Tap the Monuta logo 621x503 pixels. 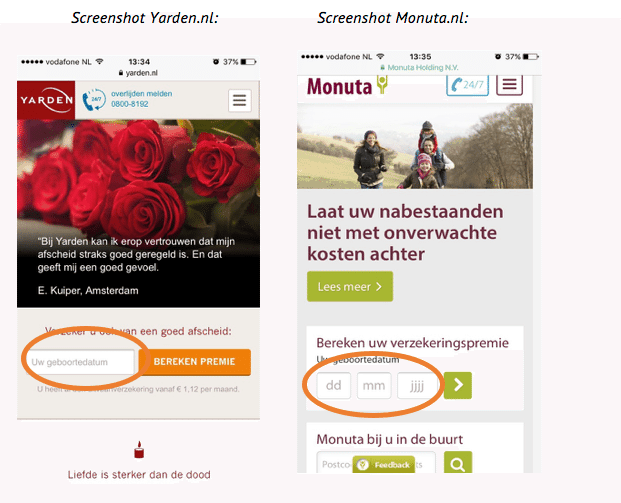click(x=347, y=86)
